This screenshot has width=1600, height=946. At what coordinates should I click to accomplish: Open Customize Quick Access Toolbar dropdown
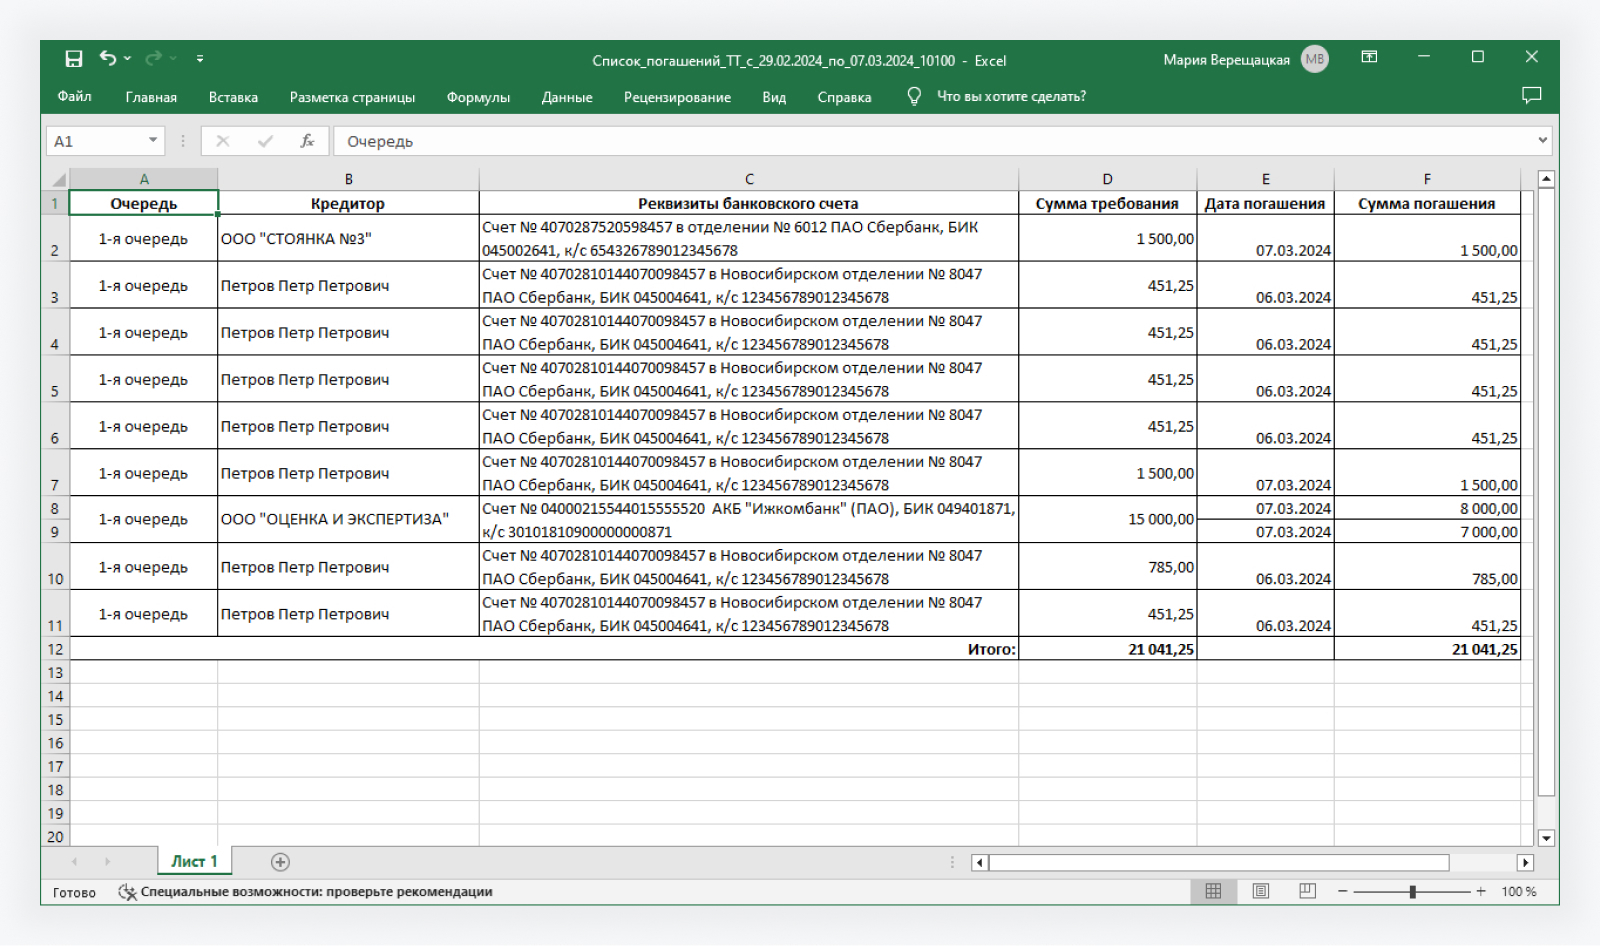[200, 59]
